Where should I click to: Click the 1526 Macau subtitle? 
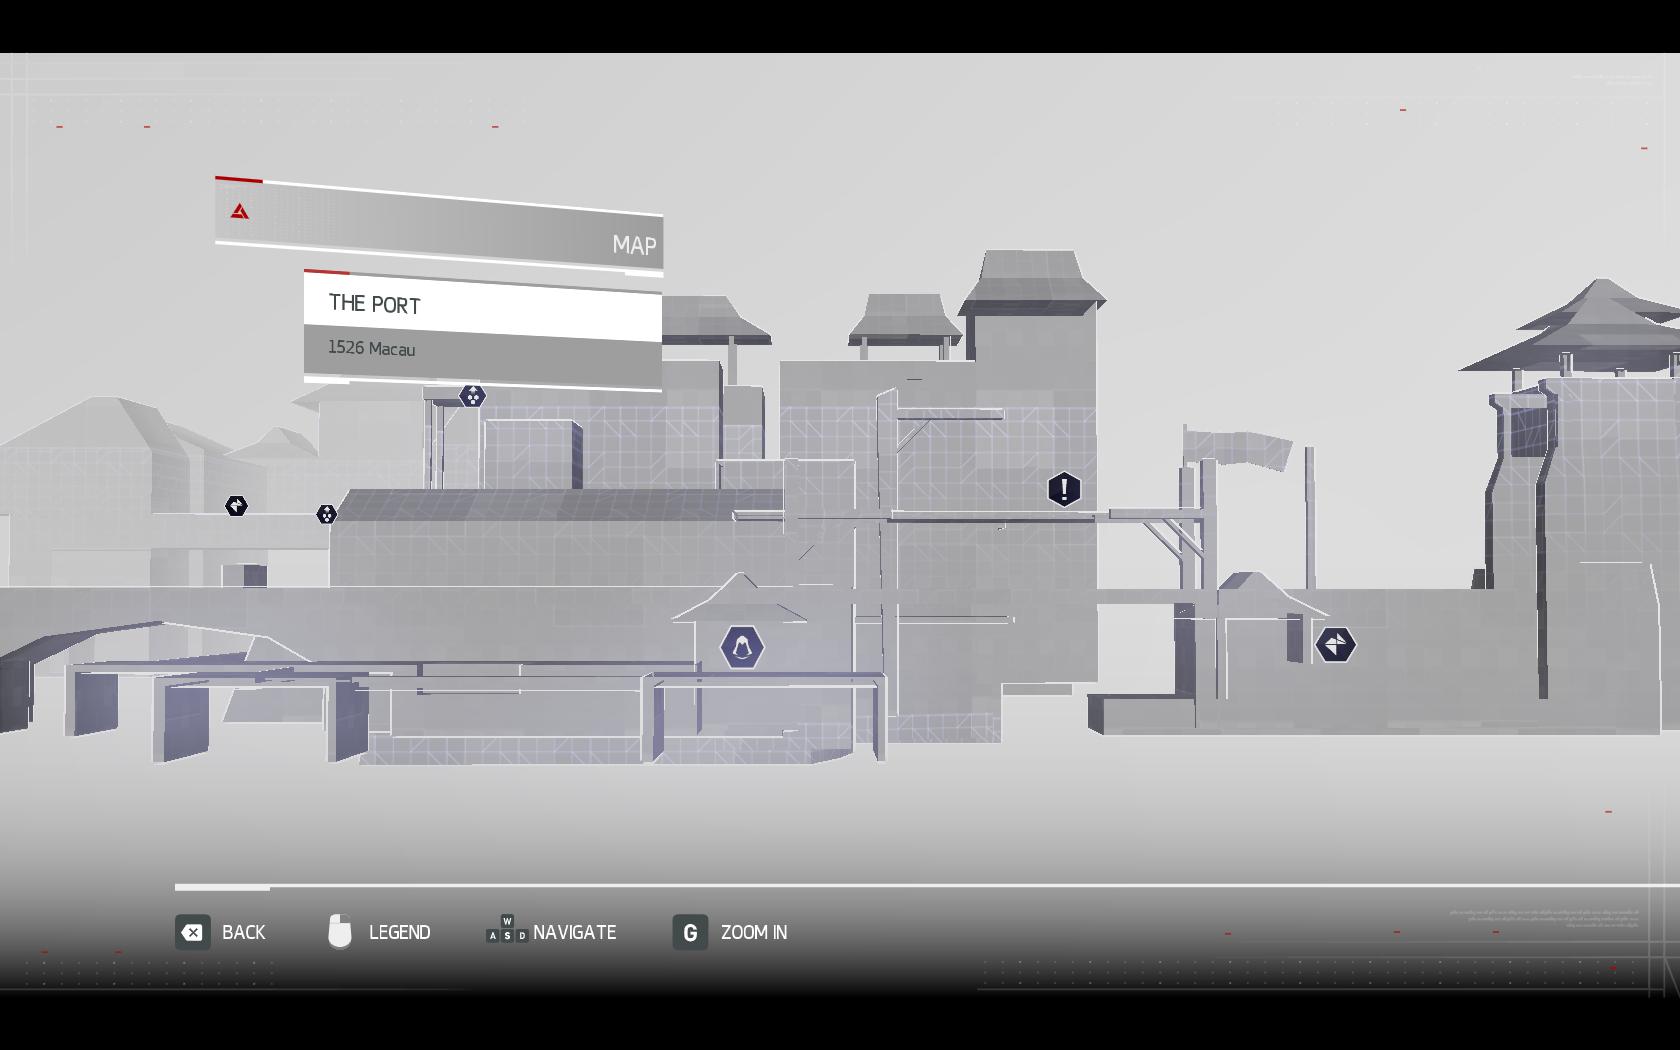click(371, 348)
